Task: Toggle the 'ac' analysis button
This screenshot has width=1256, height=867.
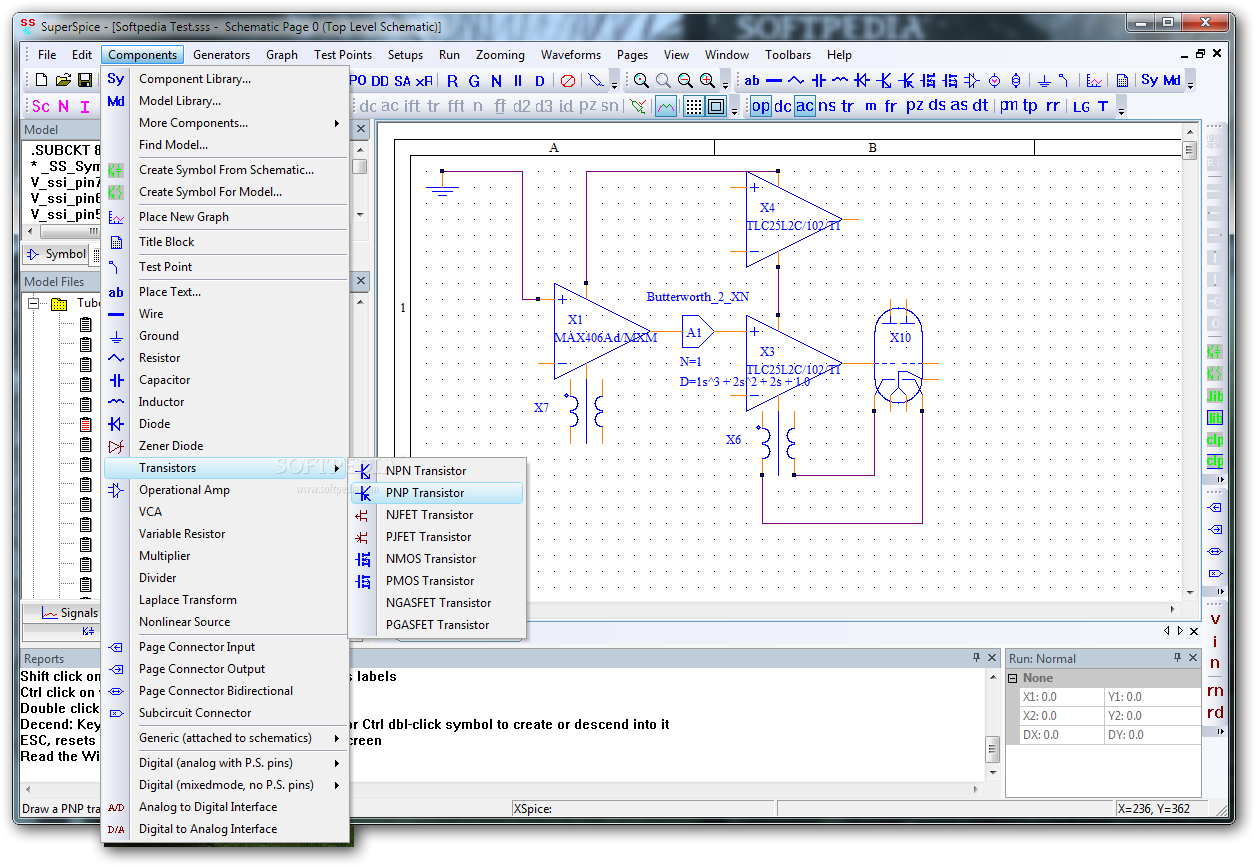Action: [x=805, y=106]
